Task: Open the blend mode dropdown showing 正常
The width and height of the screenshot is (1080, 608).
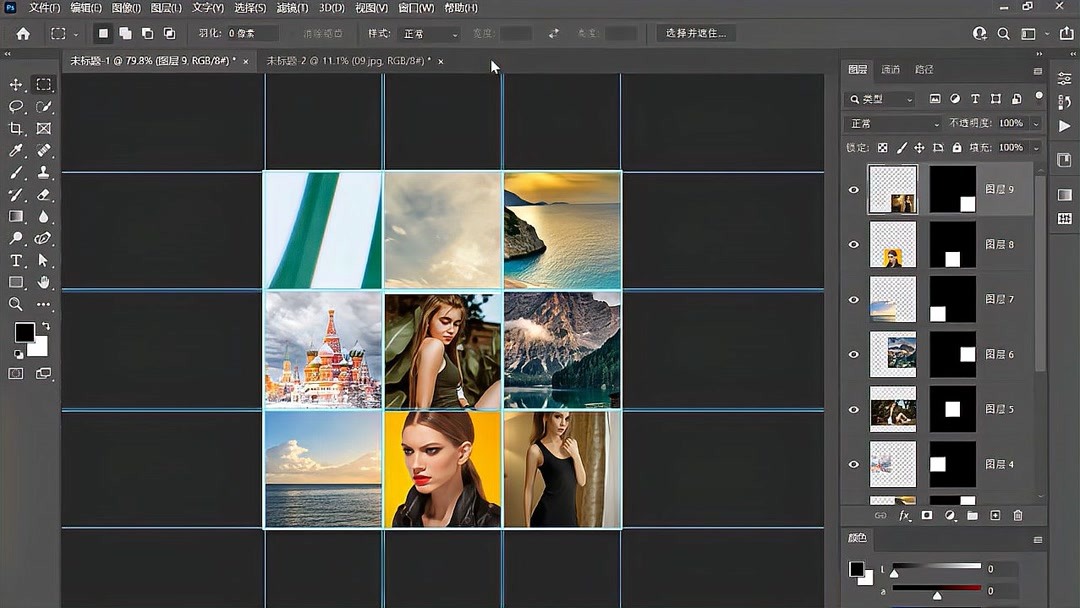Action: [893, 123]
